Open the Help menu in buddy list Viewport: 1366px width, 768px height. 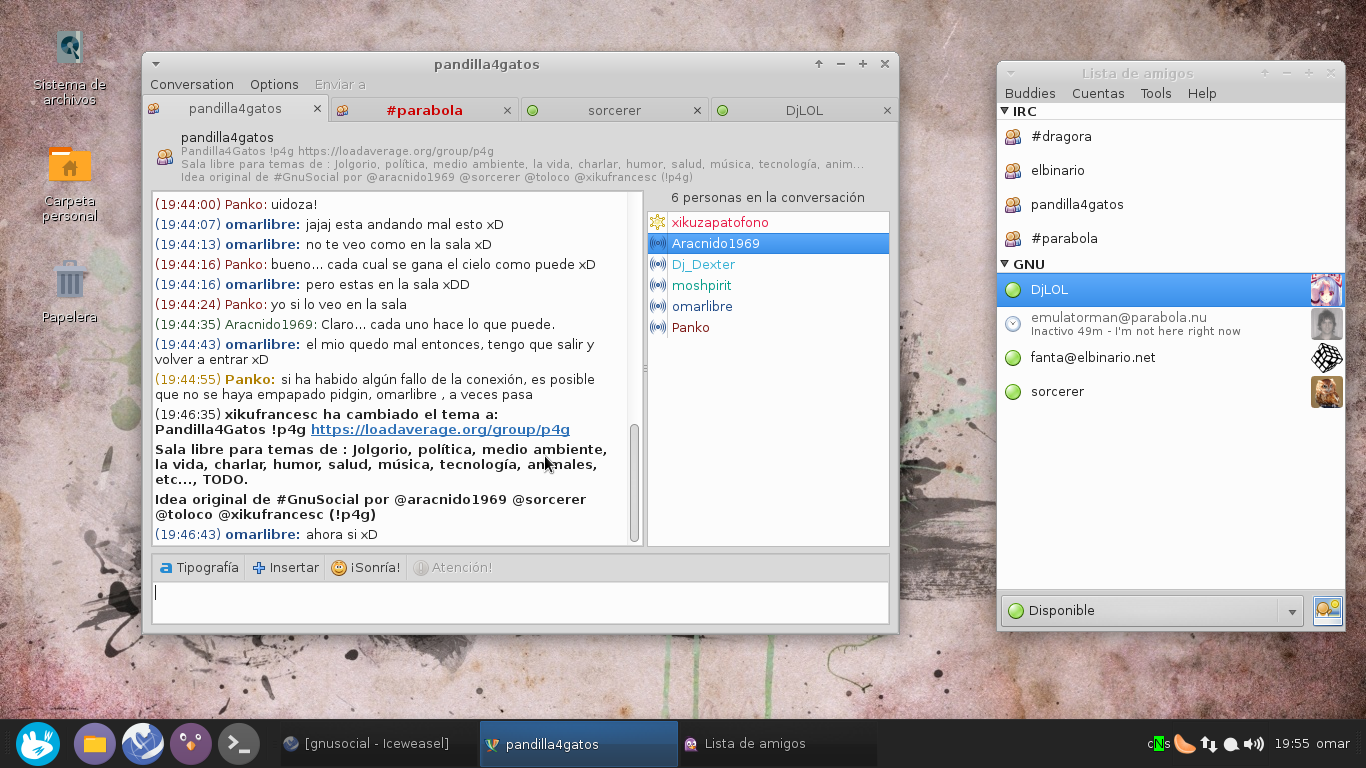1202,93
